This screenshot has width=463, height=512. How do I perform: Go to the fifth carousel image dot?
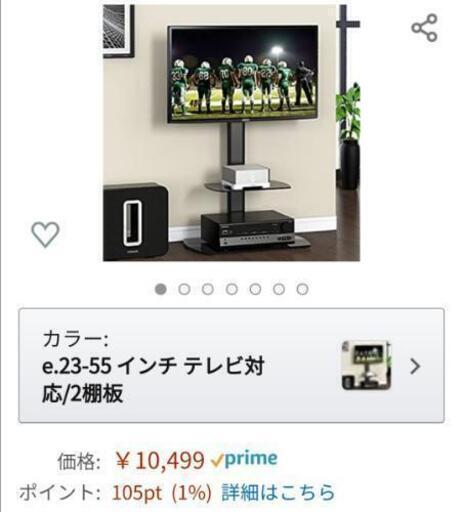(255, 289)
